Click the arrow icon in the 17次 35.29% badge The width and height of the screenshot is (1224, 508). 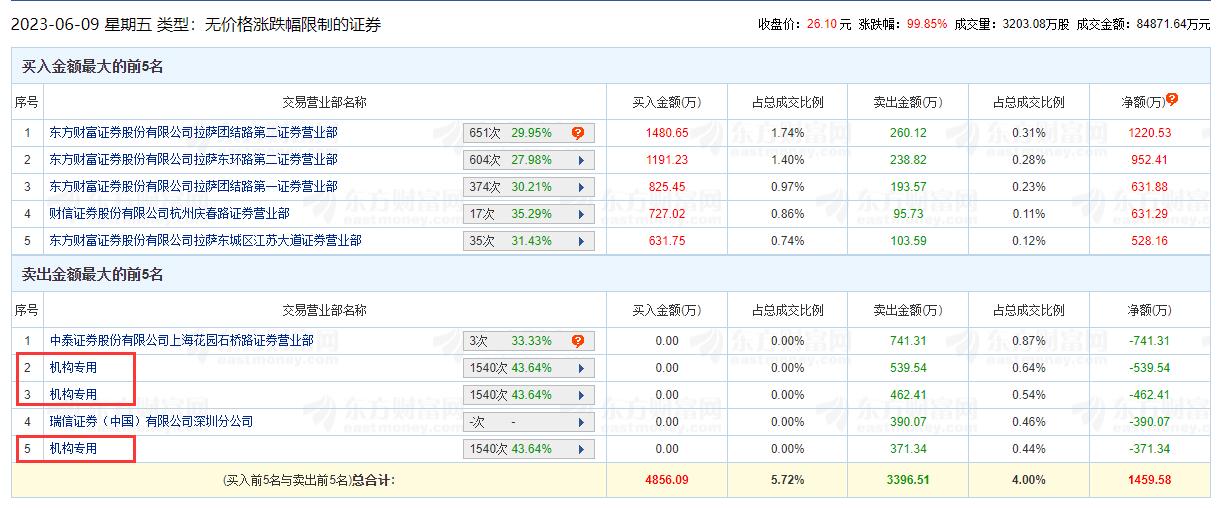click(x=579, y=213)
